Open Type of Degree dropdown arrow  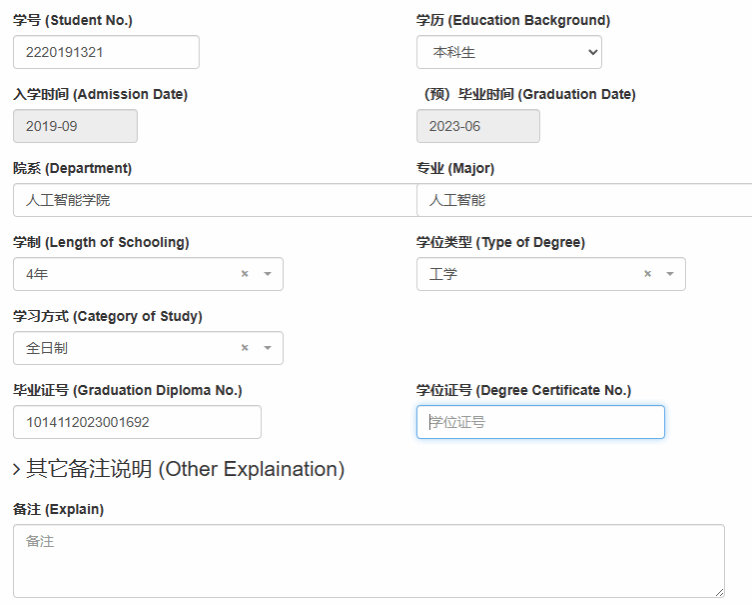tap(670, 274)
